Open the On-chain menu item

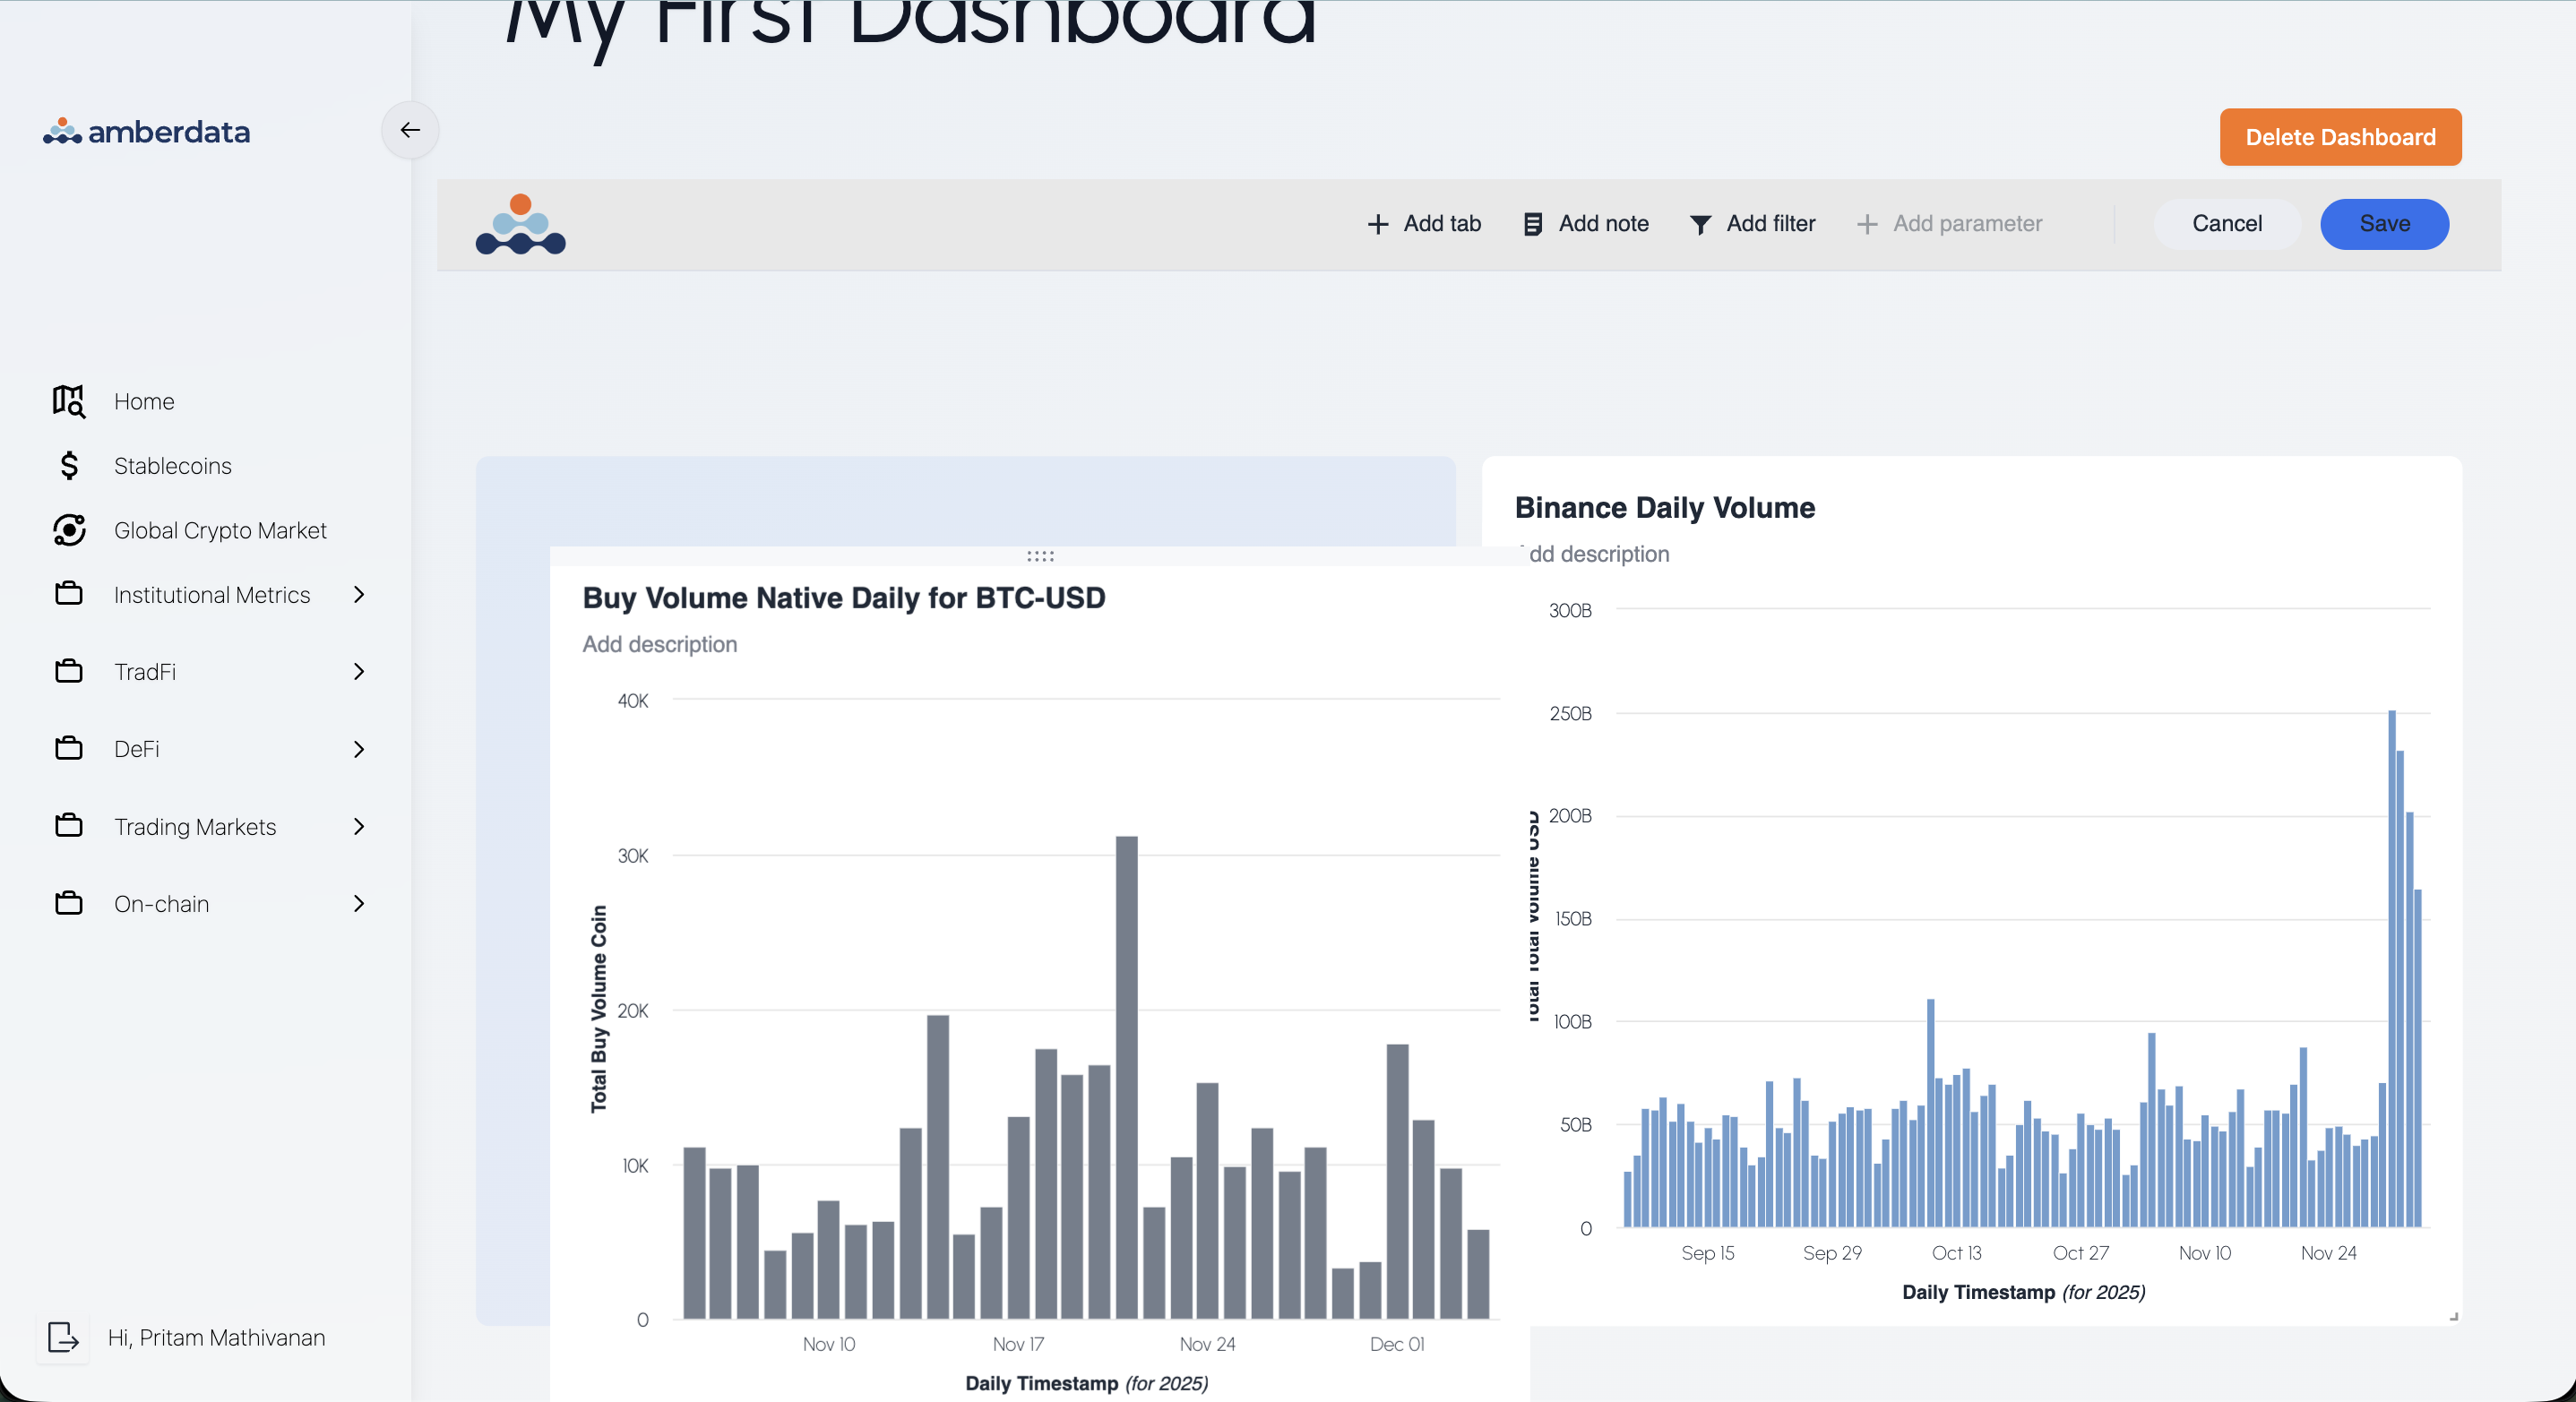[x=161, y=903]
